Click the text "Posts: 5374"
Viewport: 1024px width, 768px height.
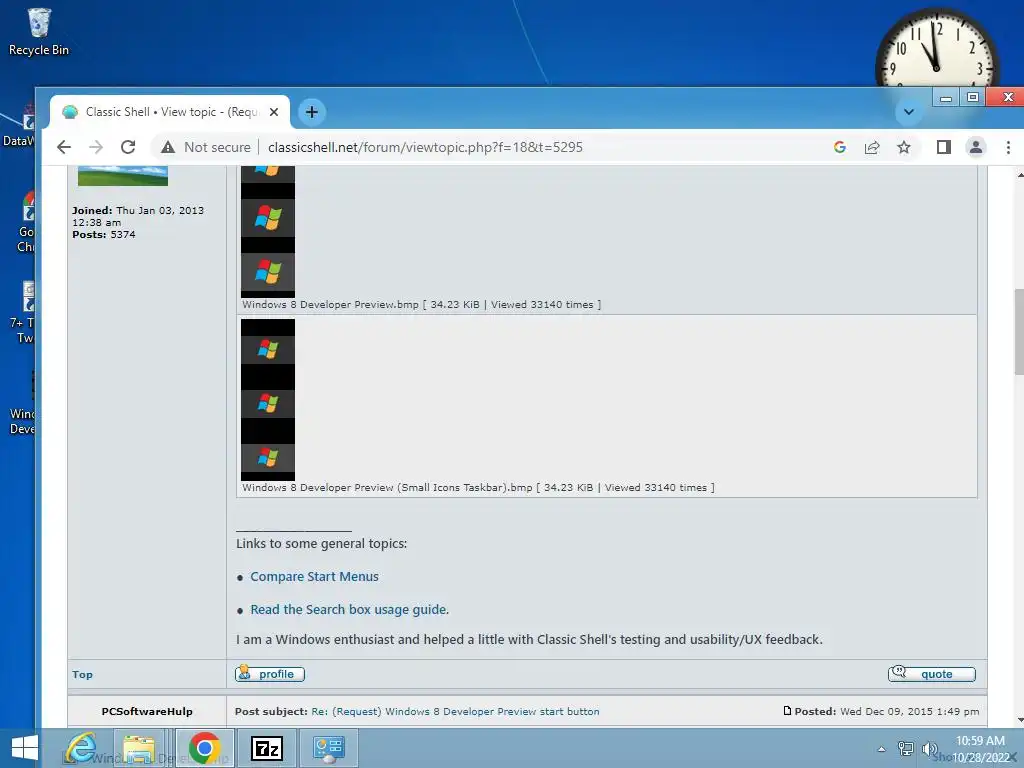click(x=104, y=234)
